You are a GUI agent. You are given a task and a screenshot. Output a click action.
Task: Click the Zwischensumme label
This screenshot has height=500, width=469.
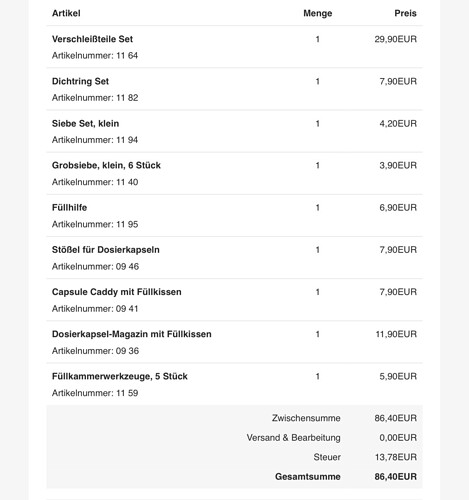(306, 418)
